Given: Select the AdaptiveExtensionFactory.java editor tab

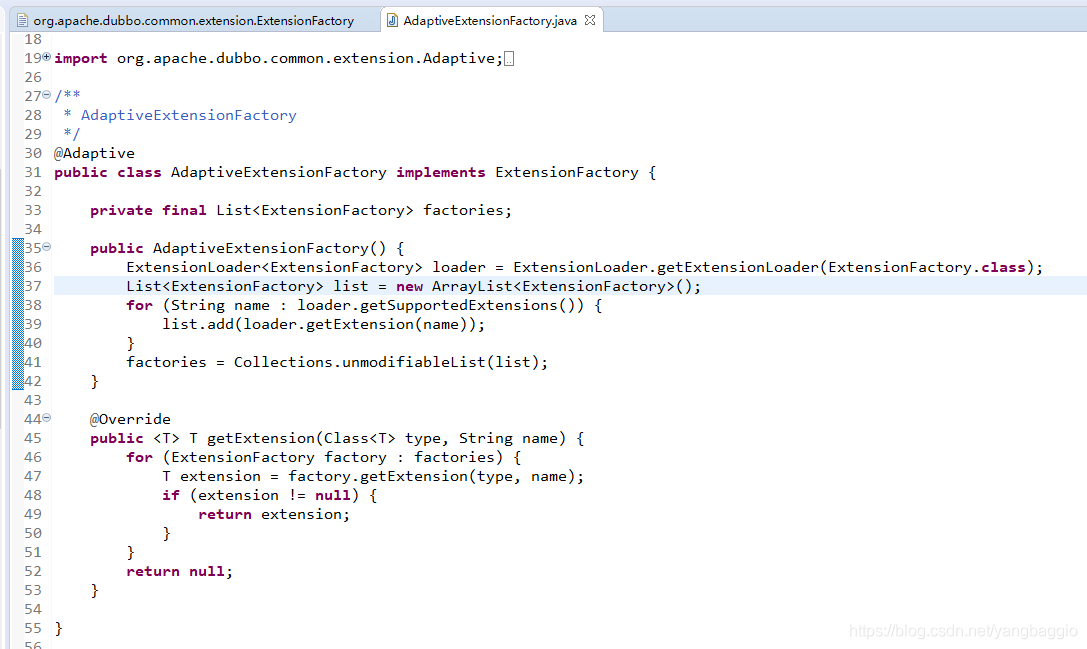Looking at the screenshot, I should tap(489, 21).
